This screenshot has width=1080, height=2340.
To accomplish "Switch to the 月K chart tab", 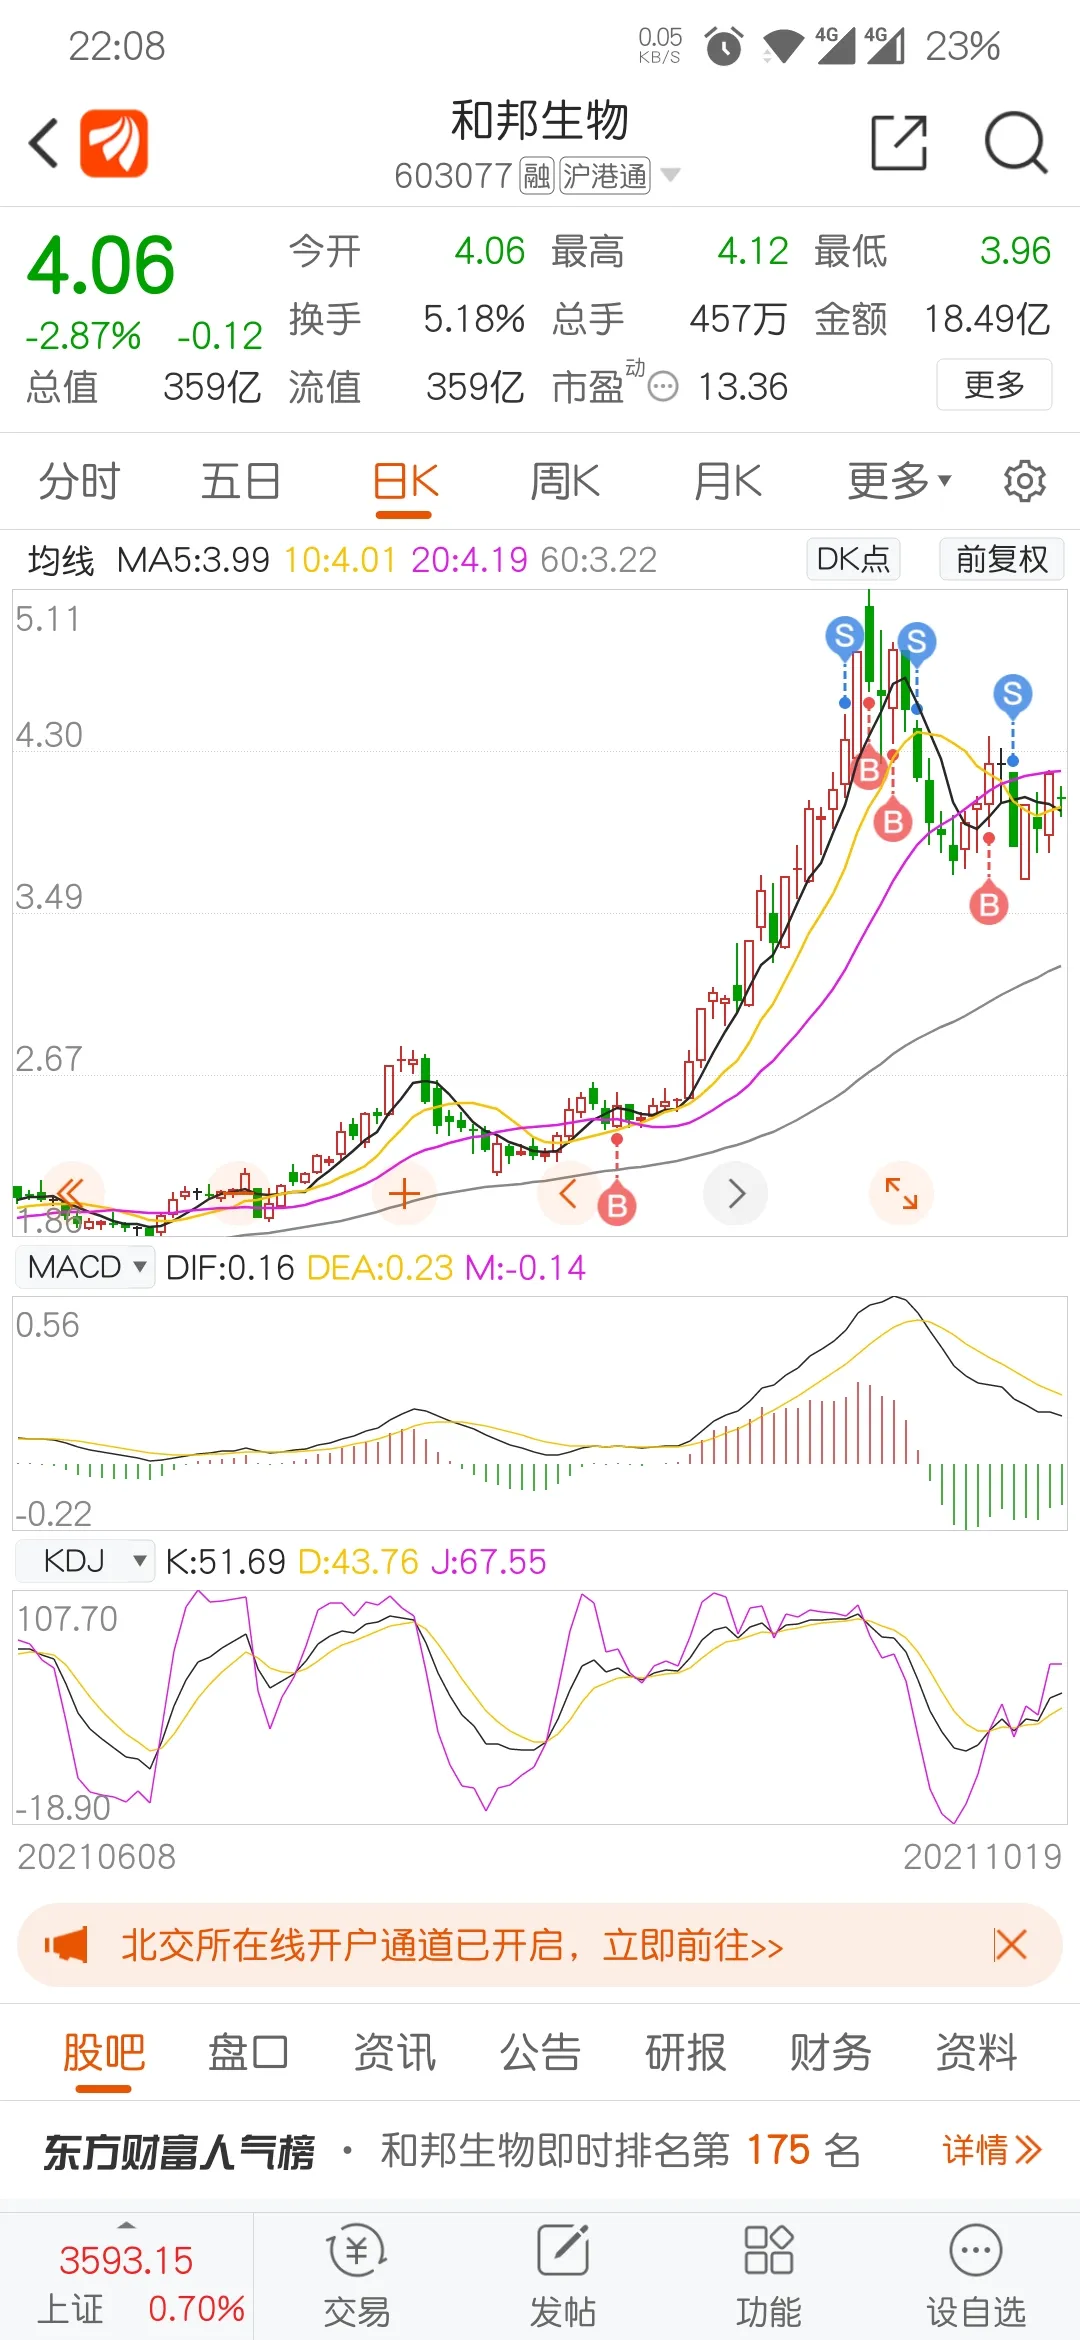I will coord(728,481).
